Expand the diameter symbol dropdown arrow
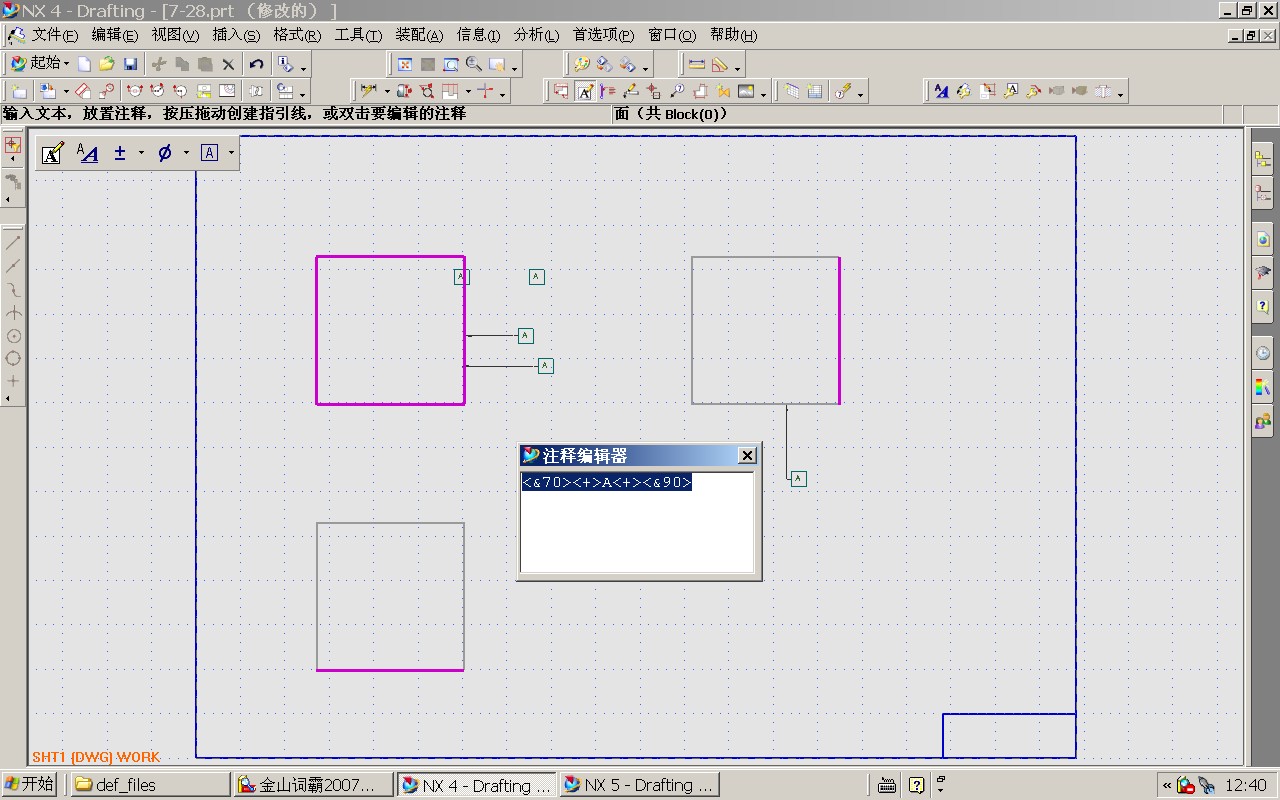 (186, 153)
